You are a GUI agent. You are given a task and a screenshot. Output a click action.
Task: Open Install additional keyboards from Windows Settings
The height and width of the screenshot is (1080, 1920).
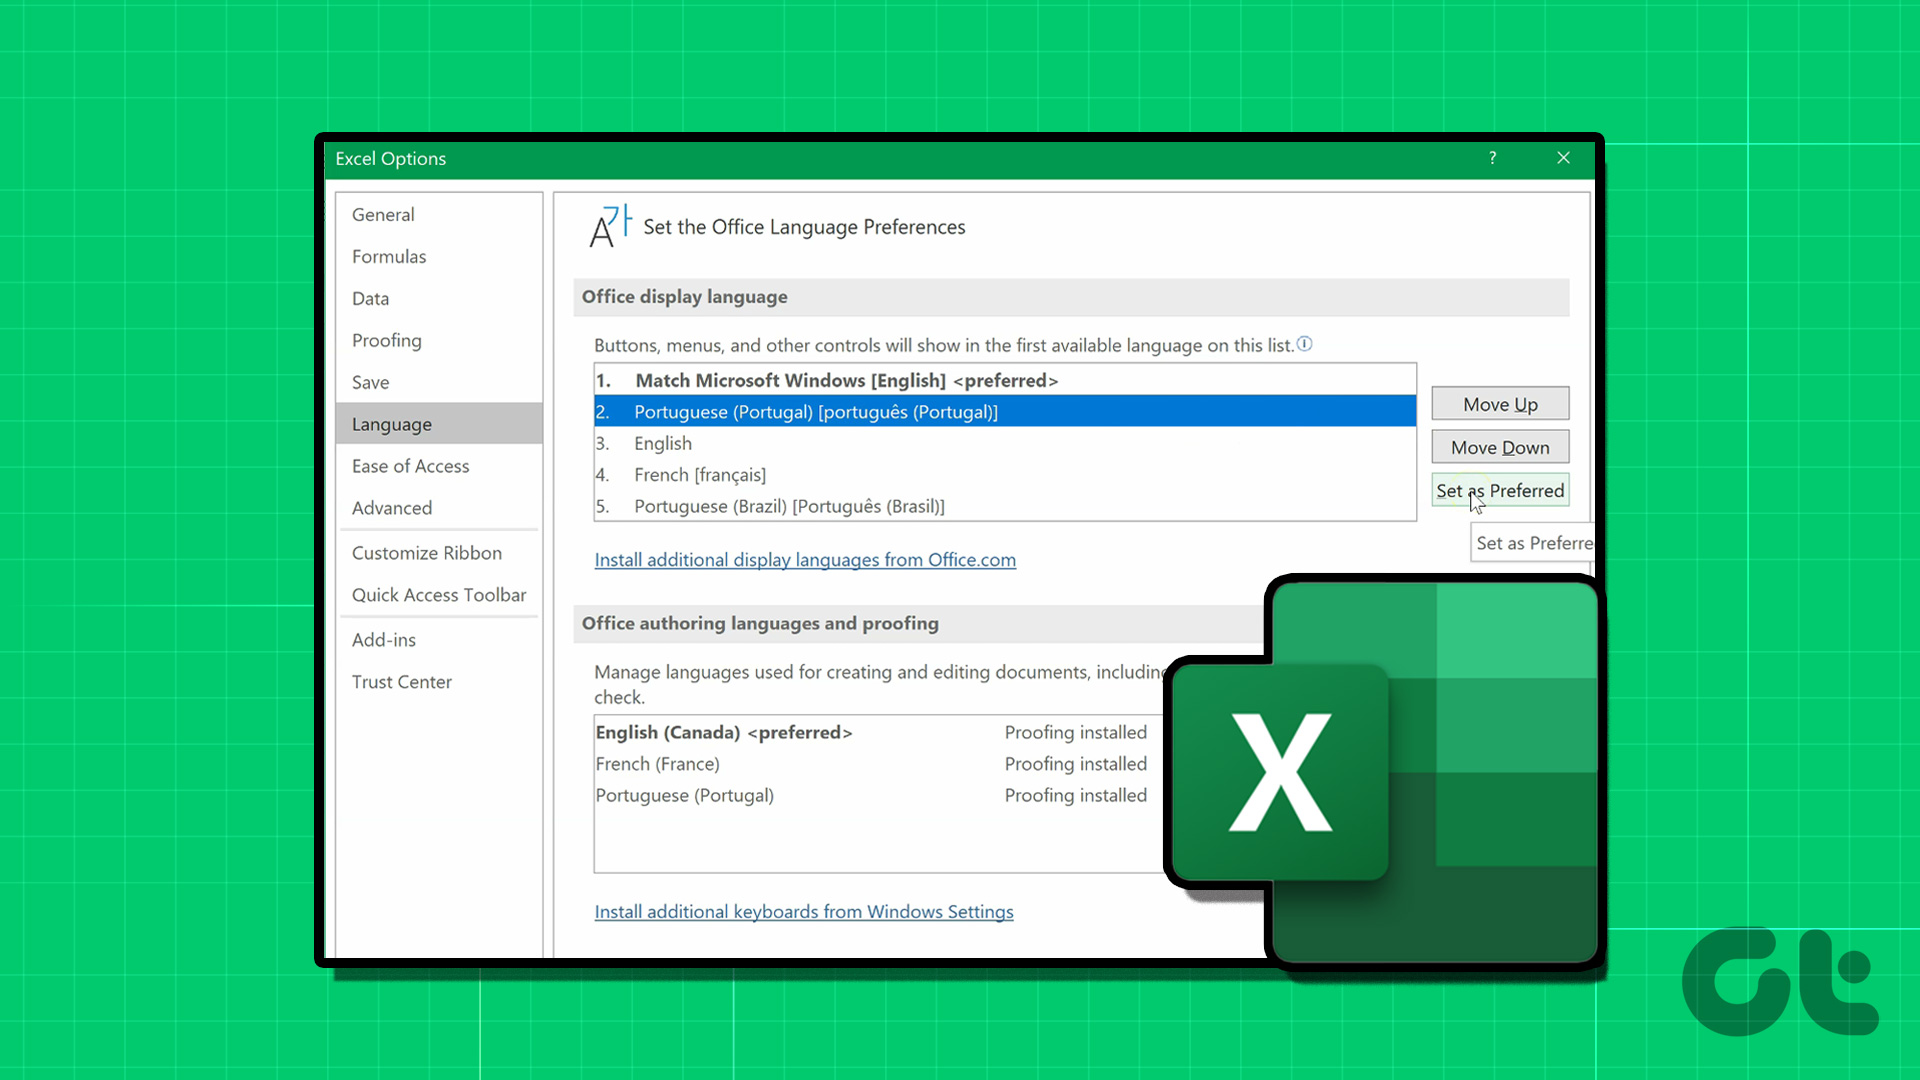[x=803, y=911]
